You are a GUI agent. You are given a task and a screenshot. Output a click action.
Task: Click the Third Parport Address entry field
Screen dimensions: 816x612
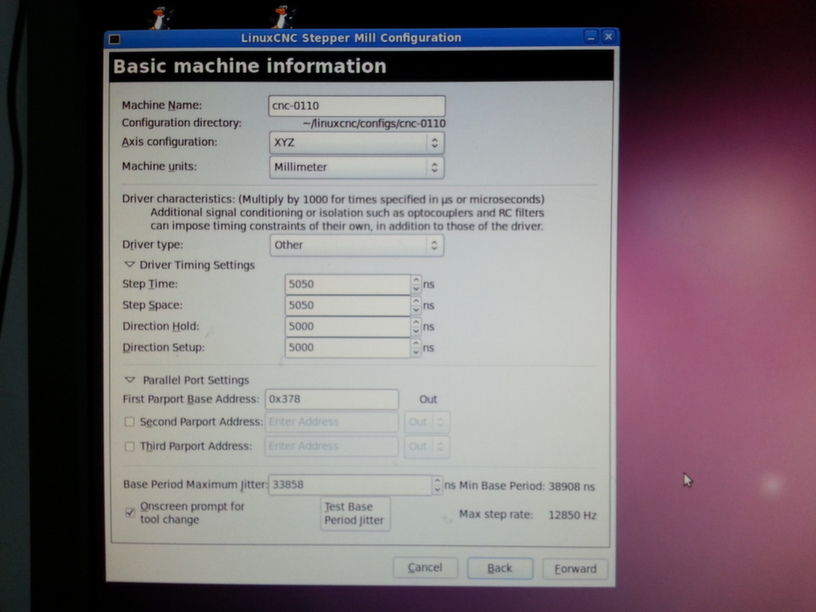coord(332,447)
